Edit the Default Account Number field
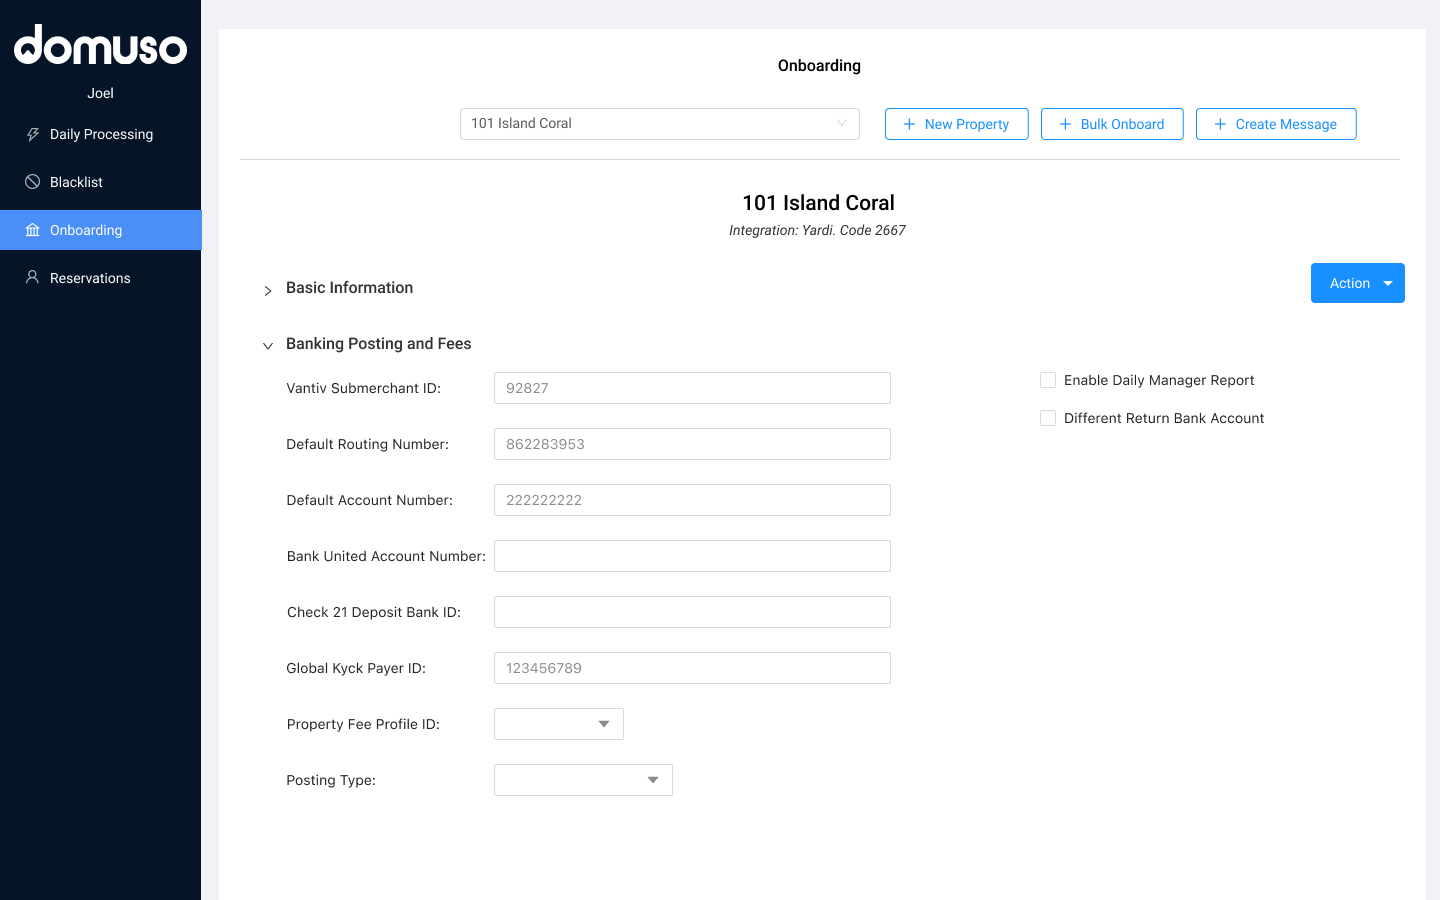 pos(692,500)
